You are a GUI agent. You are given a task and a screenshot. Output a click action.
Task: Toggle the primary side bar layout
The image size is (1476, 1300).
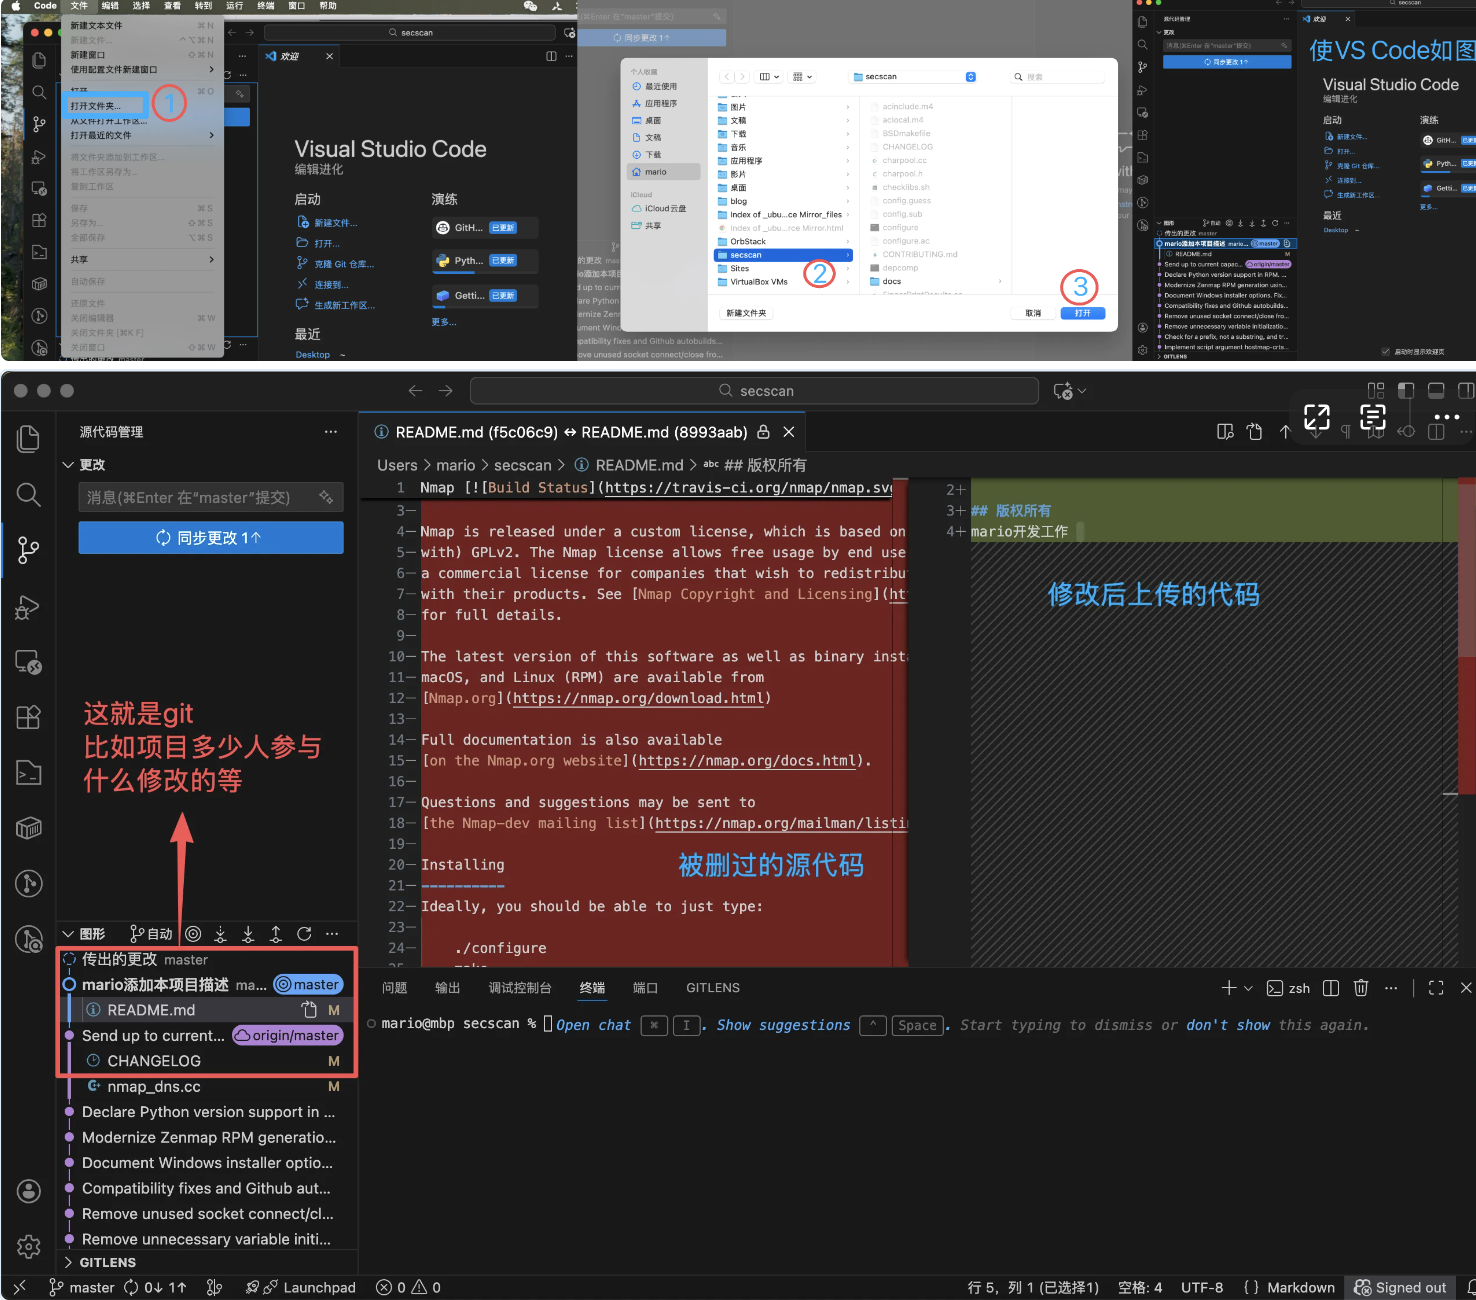(1406, 391)
